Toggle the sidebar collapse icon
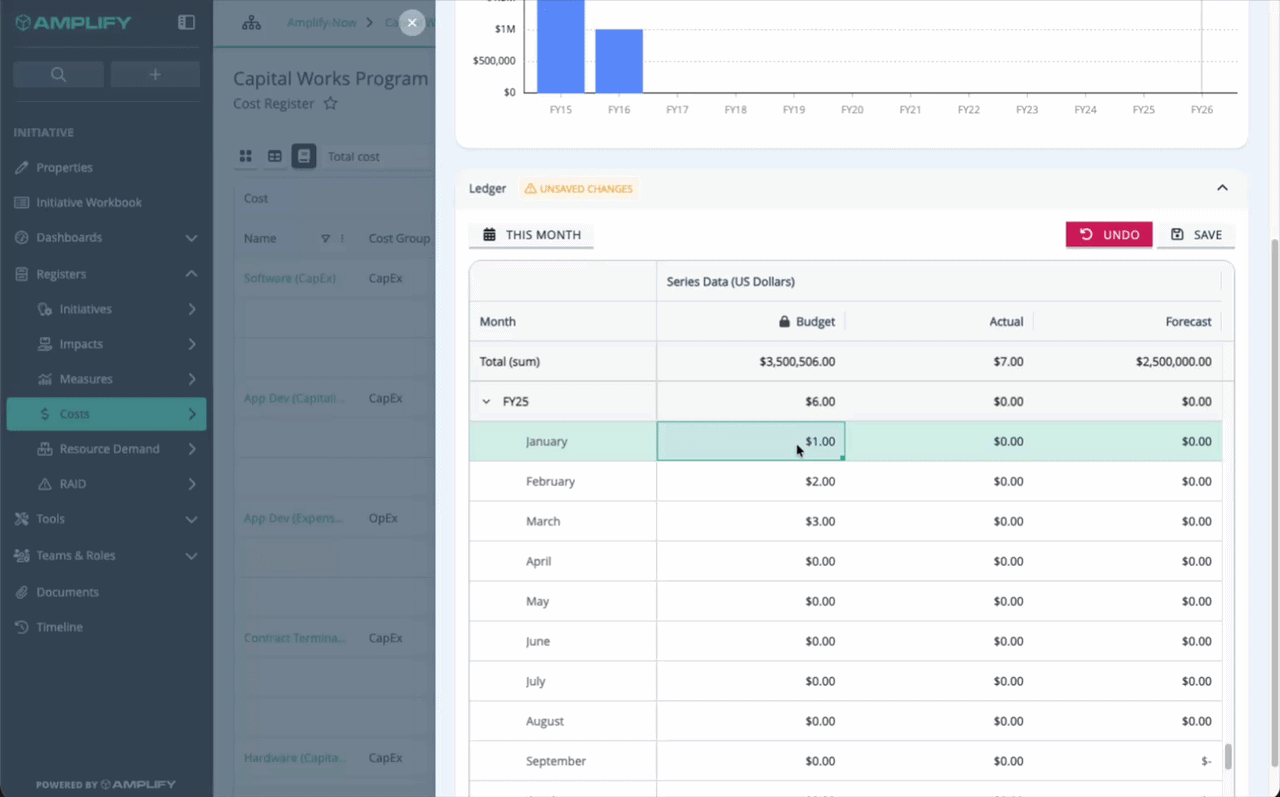Screen dimensions: 1280x797 point(186,22)
